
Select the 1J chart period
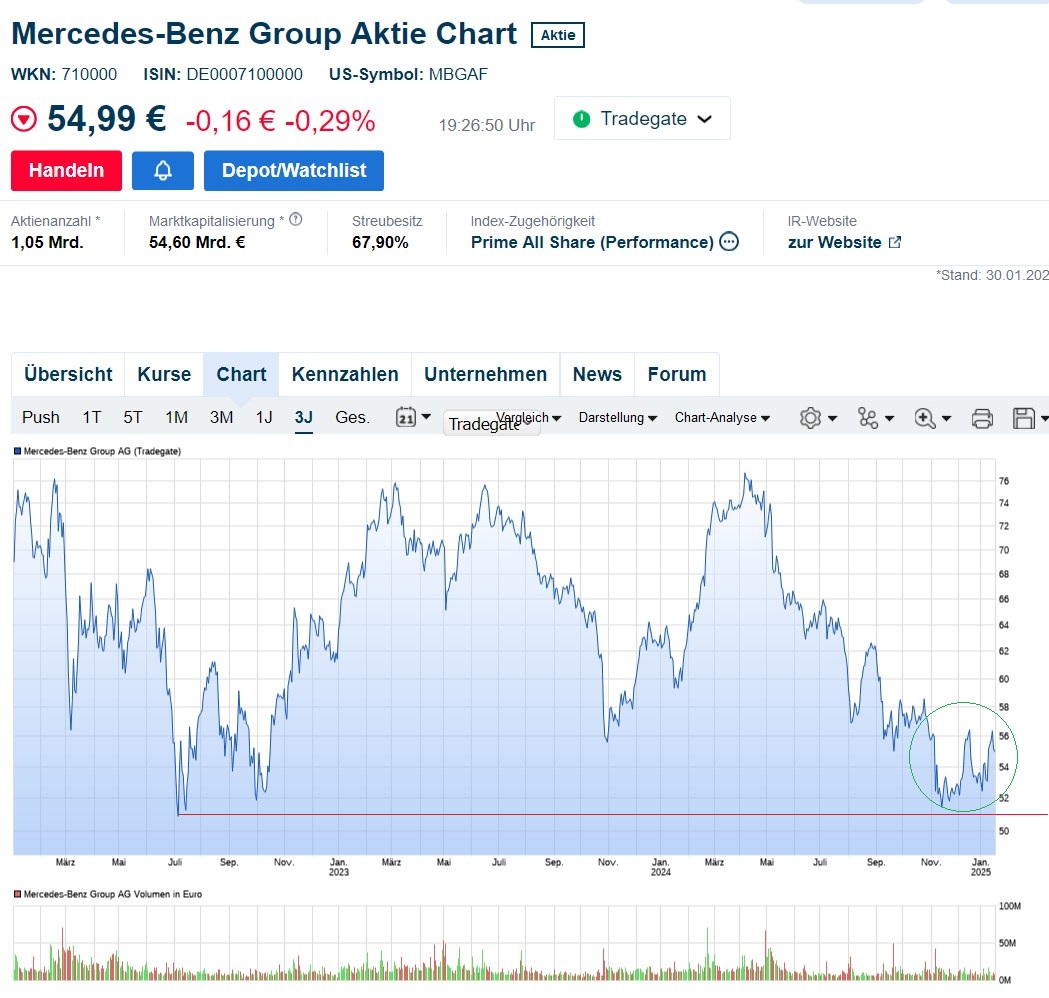[x=263, y=417]
